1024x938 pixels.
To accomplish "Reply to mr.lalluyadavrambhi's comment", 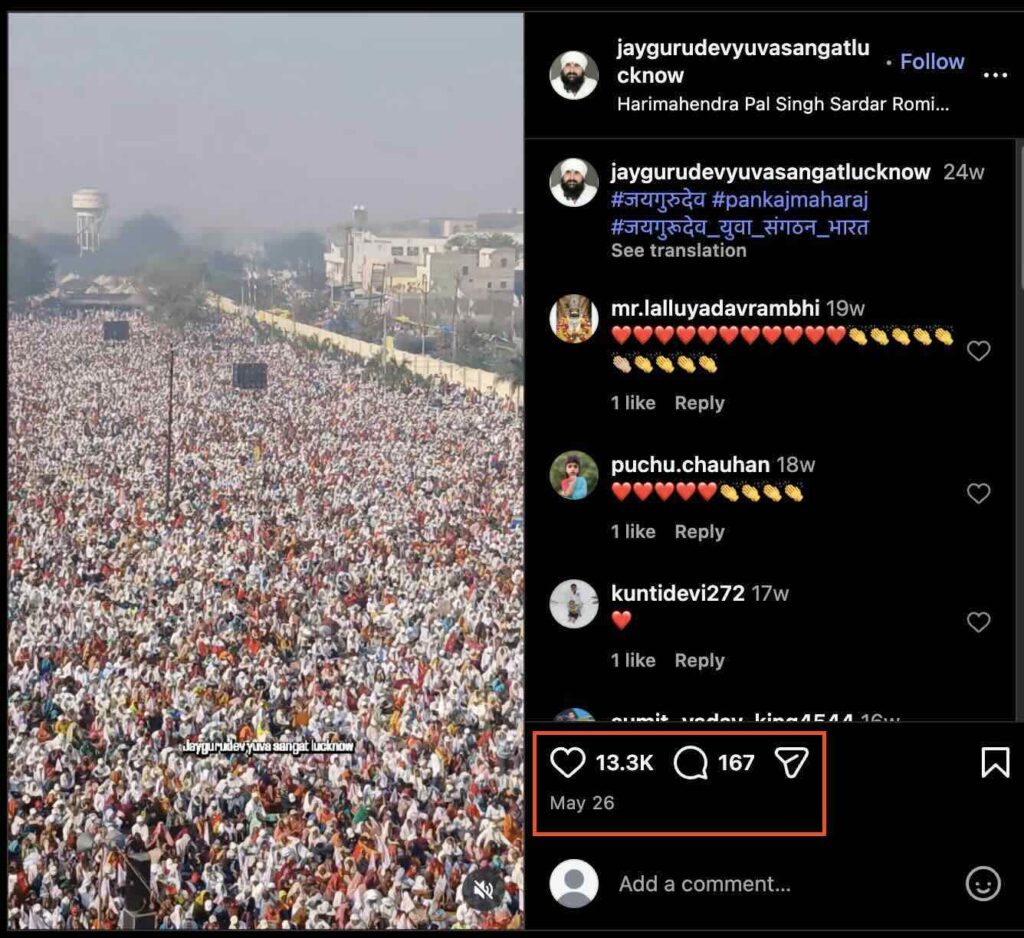I will (x=699, y=403).
